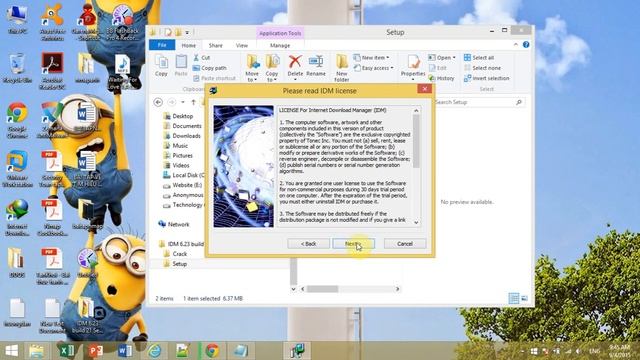Open Excel from the taskbar
640x360 pixels.
coord(66,351)
